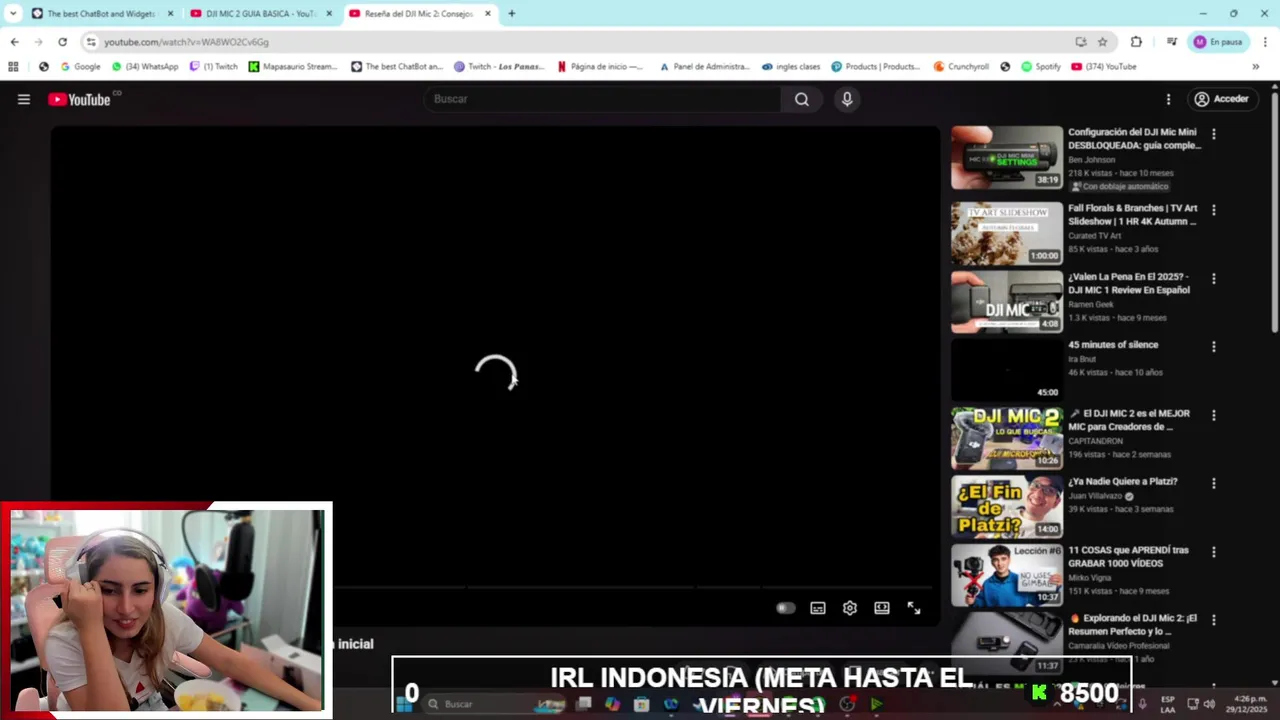Viewport: 1280px width, 720px height.
Task: Open a new browser tab
Action: coord(512,14)
